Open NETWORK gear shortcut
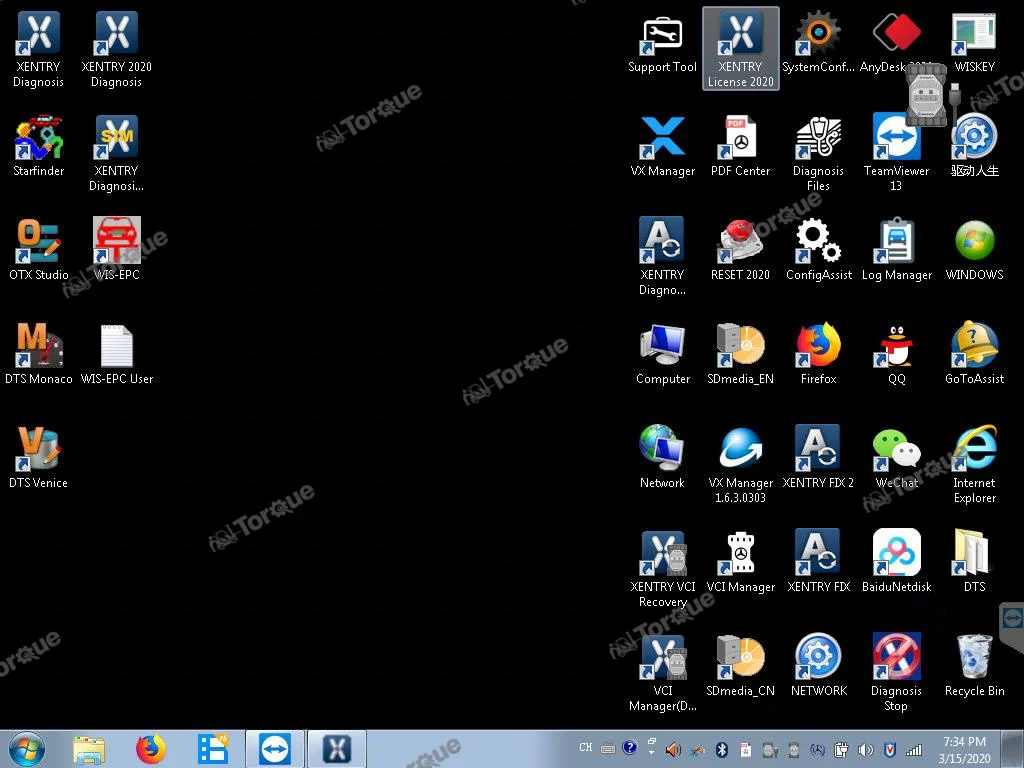This screenshot has height=768, width=1024. [x=818, y=665]
